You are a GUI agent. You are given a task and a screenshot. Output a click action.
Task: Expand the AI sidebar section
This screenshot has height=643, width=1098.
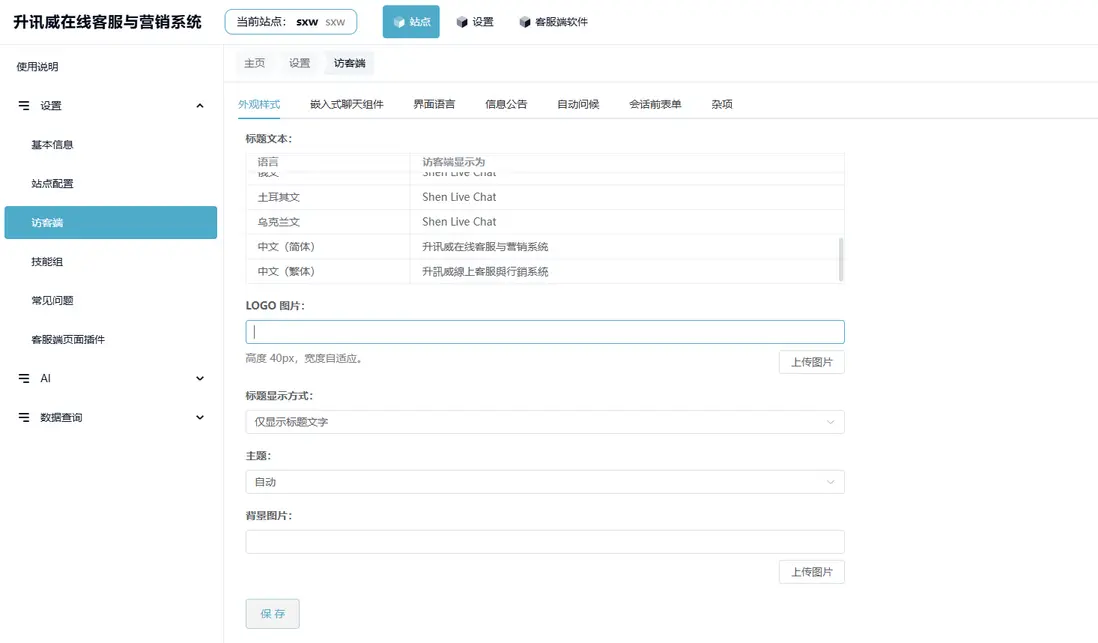(x=198, y=378)
